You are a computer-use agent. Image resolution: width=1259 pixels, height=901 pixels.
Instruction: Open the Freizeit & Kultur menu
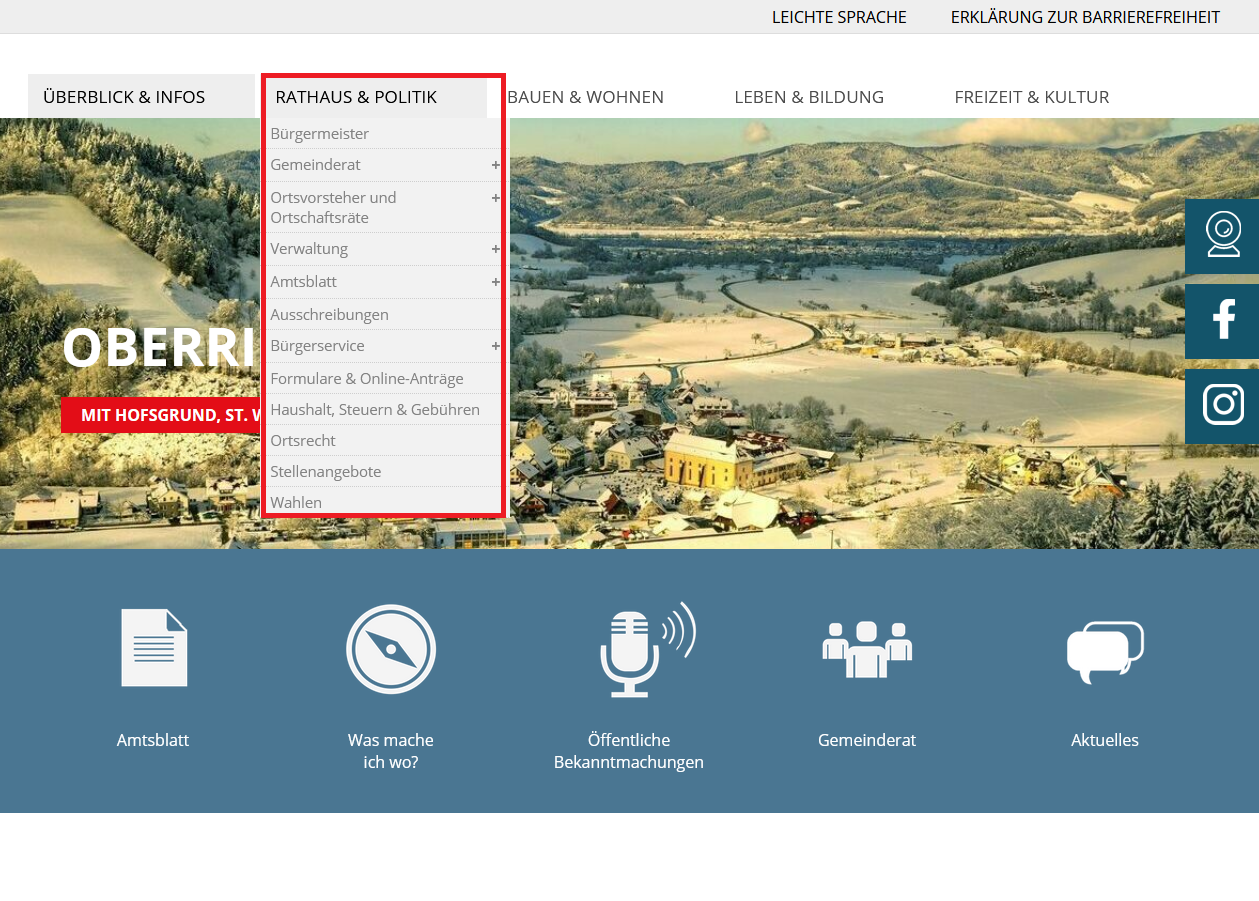tap(1031, 97)
